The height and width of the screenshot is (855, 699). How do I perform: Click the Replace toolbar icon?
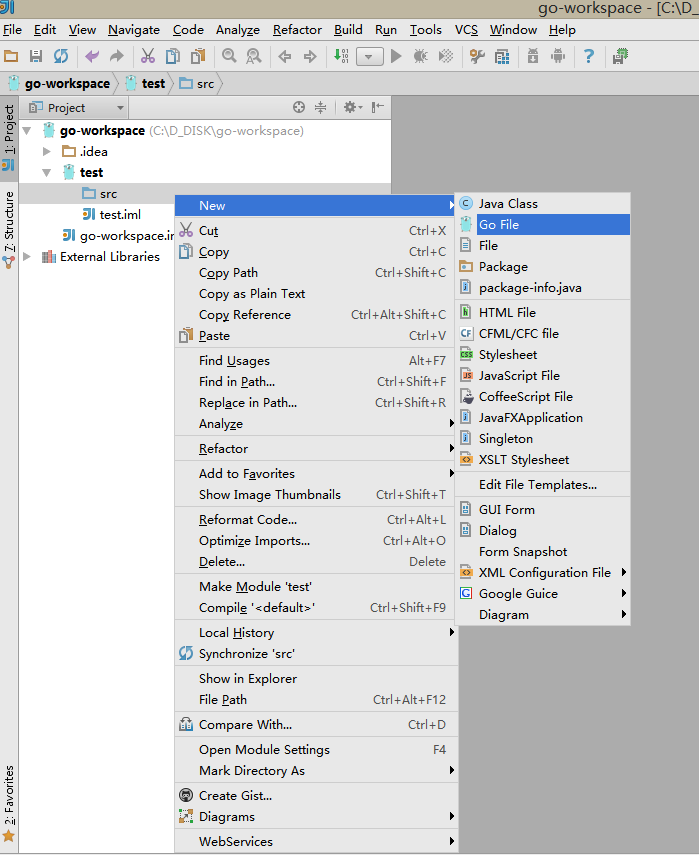click(x=254, y=56)
